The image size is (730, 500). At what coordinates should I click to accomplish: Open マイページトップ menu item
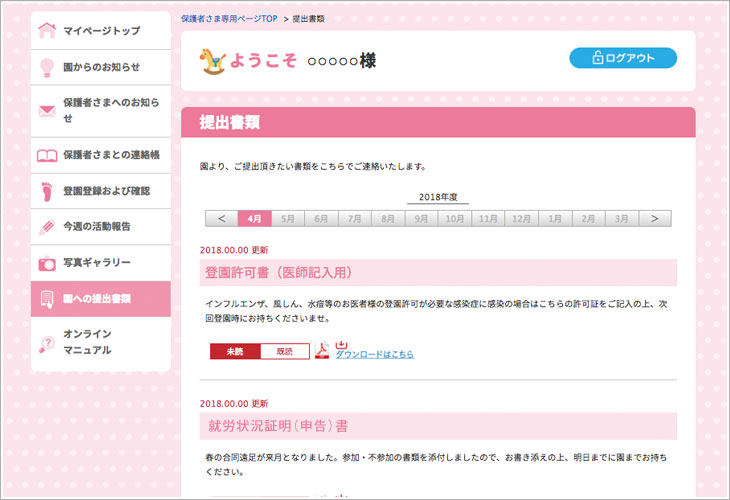(x=101, y=30)
